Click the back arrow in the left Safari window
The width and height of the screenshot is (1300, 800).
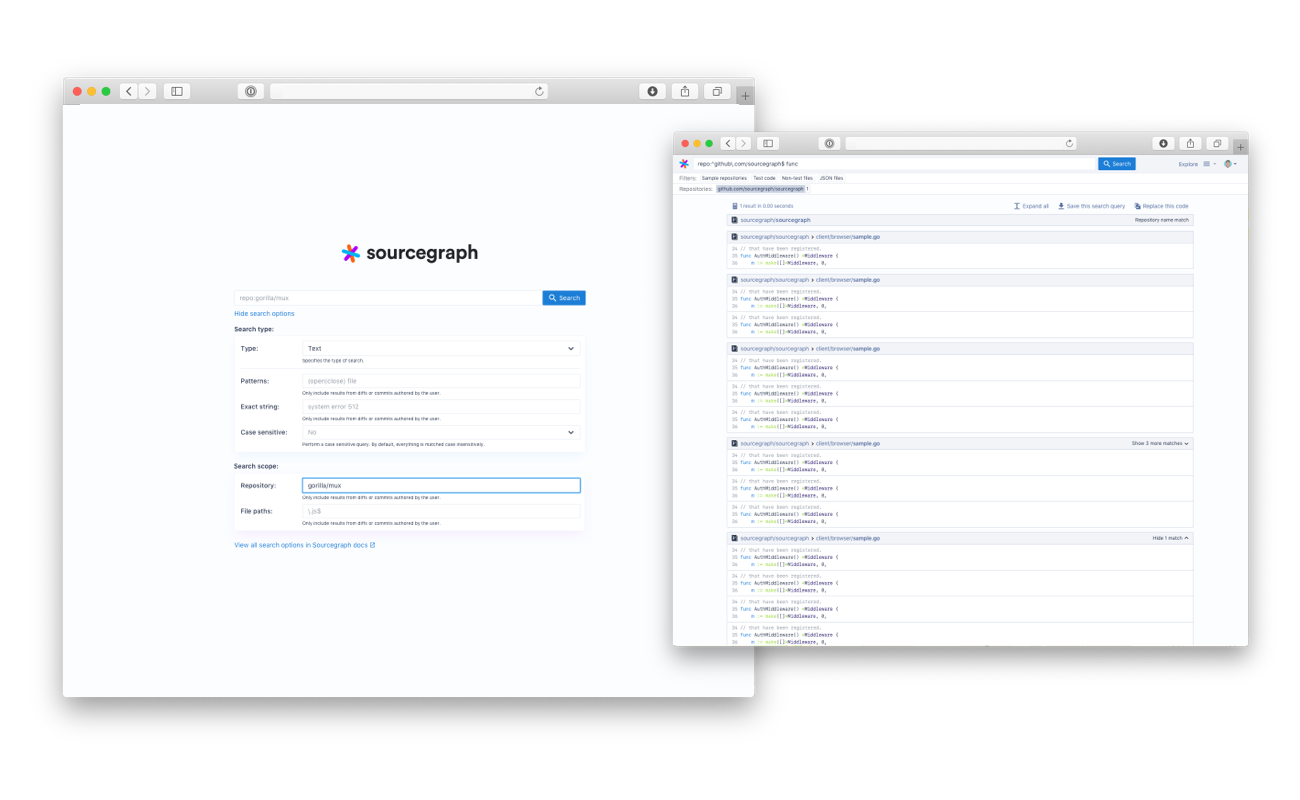tap(129, 91)
